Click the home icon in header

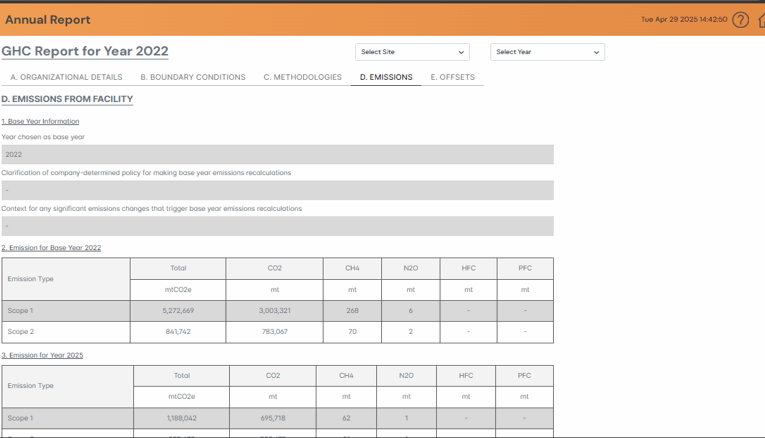761,20
